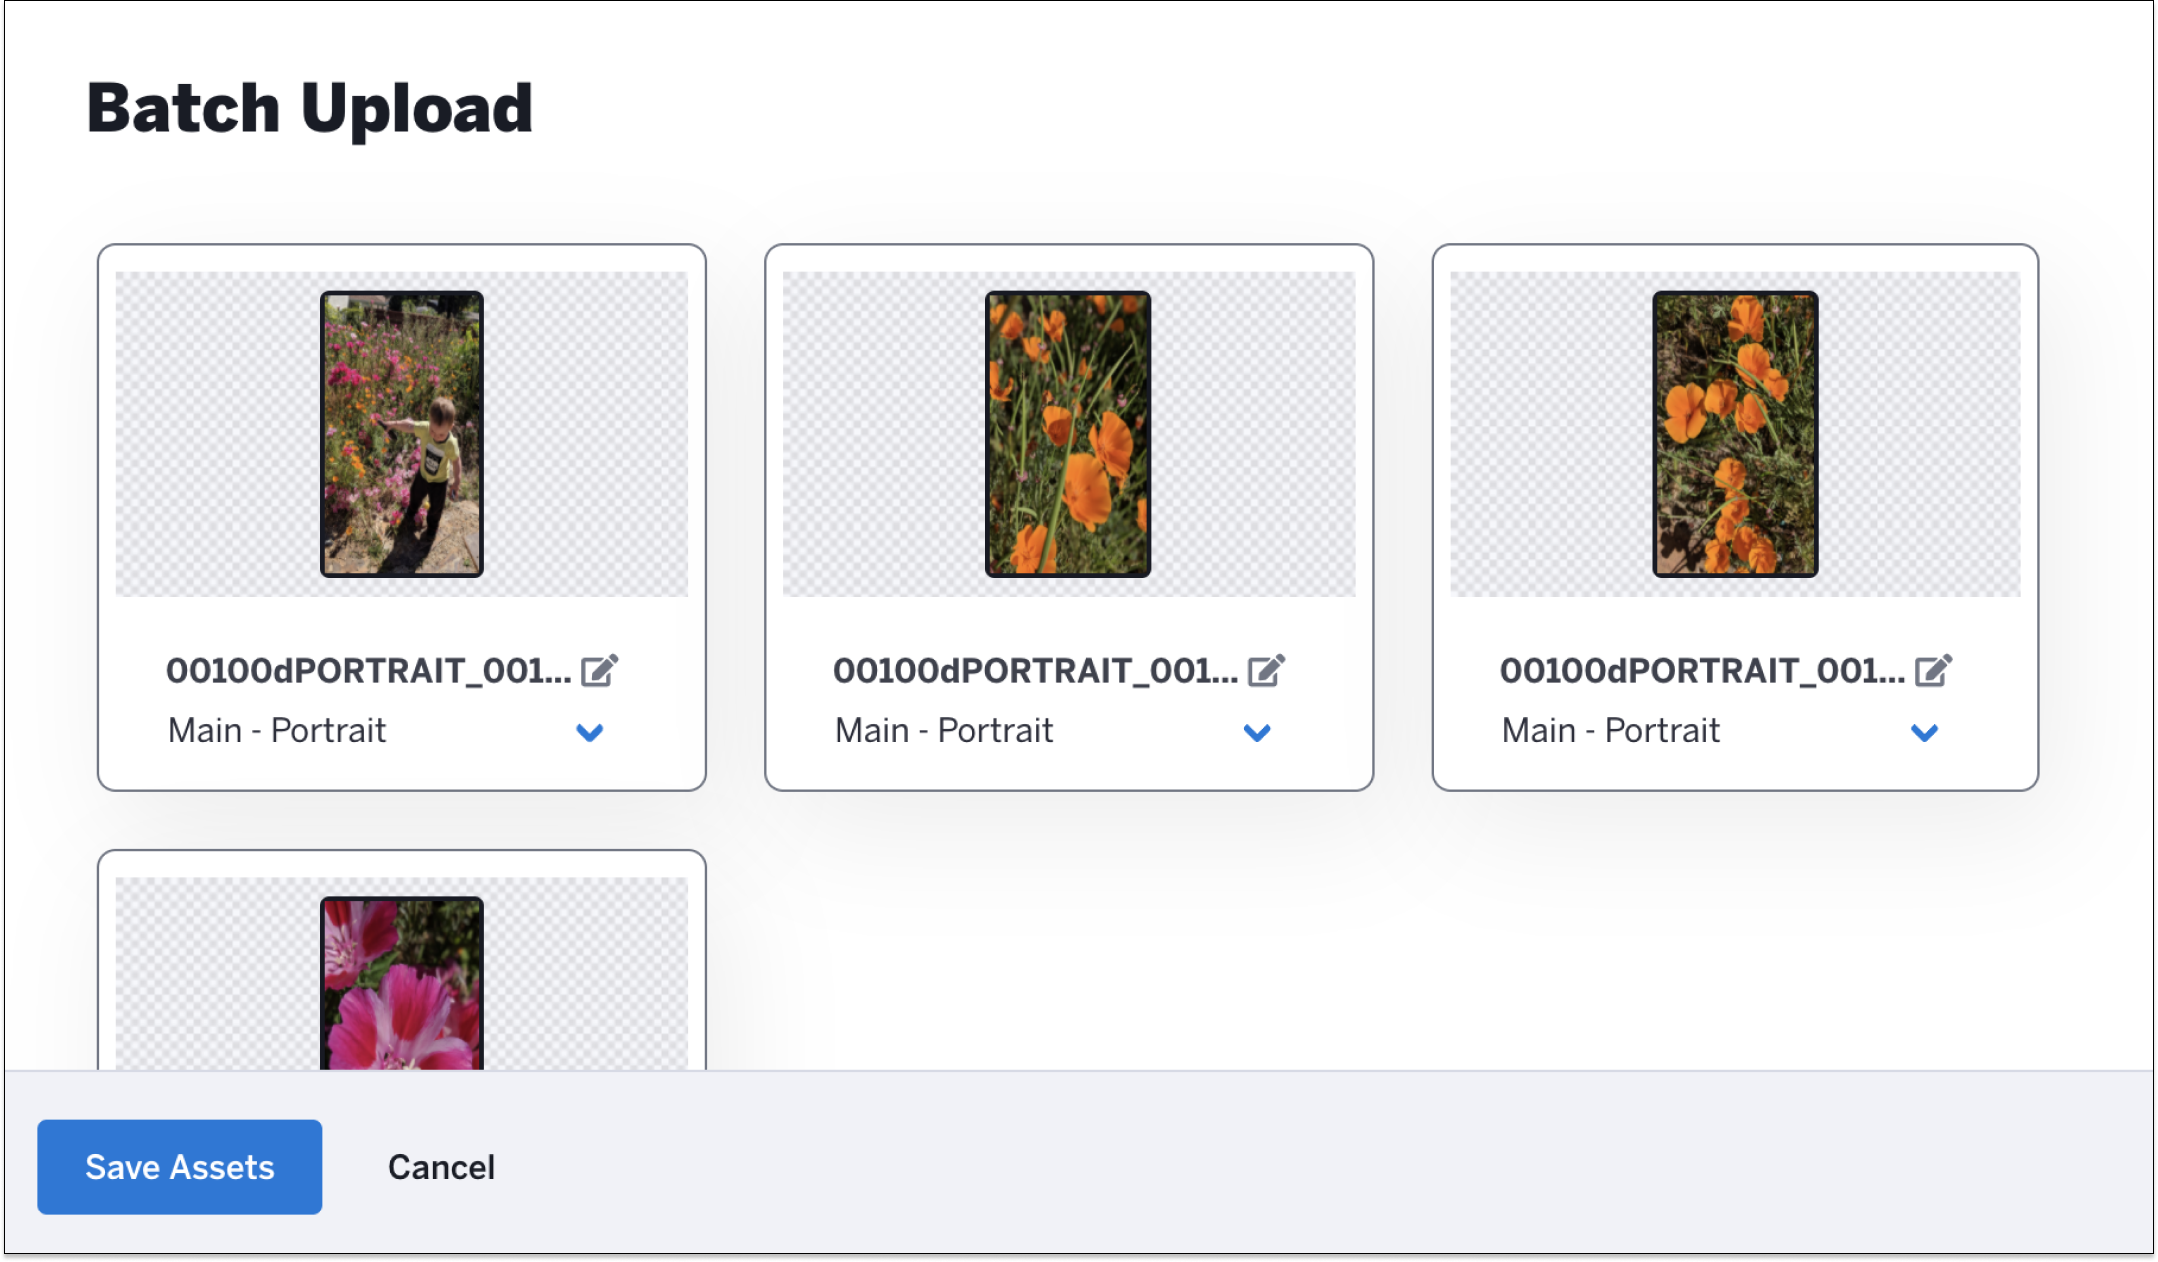The height and width of the screenshot is (1262, 2158).
Task: Expand Main - Portrait chevron on first card
Action: point(590,733)
